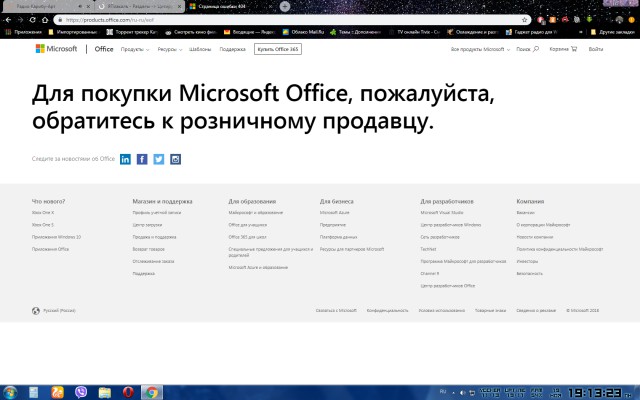640x400 pixels.
Task: Open UC Browser orange taskbar icon
Action: (x=57, y=392)
